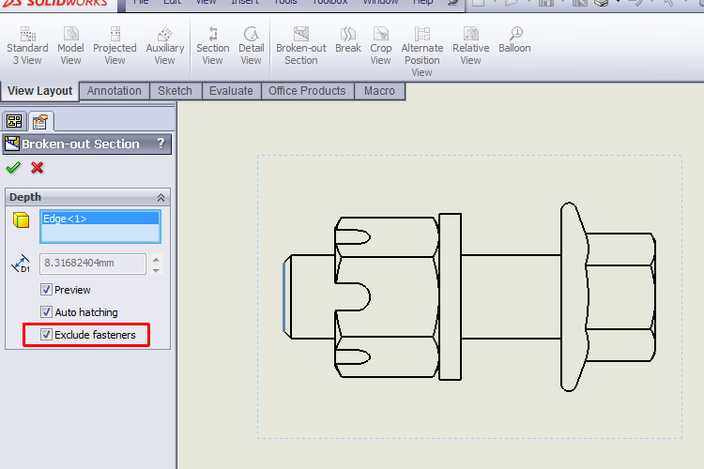Choose the Projected View tool
704x469 pixels.
114,46
